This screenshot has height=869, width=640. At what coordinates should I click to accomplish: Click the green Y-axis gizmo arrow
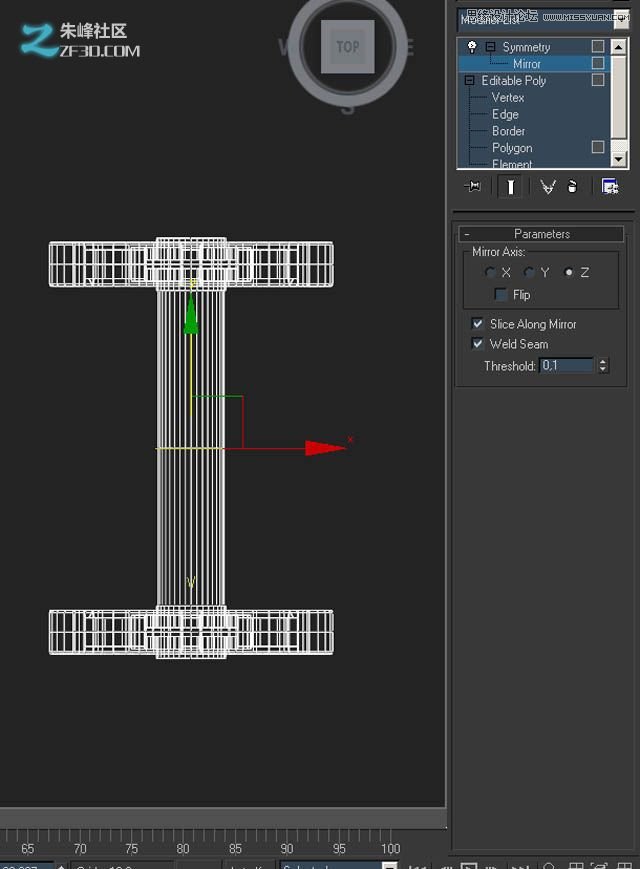point(191,319)
